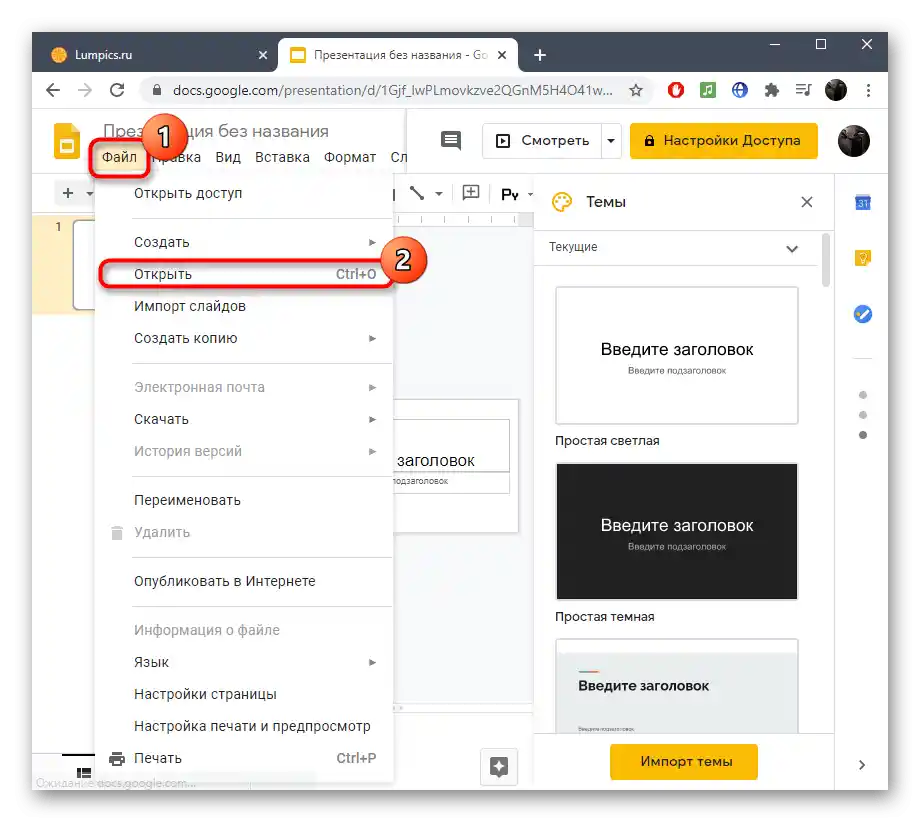This screenshot has height=822, width=920.
Task: Click the Themes panel vertical scrollbar
Action: 826,260
